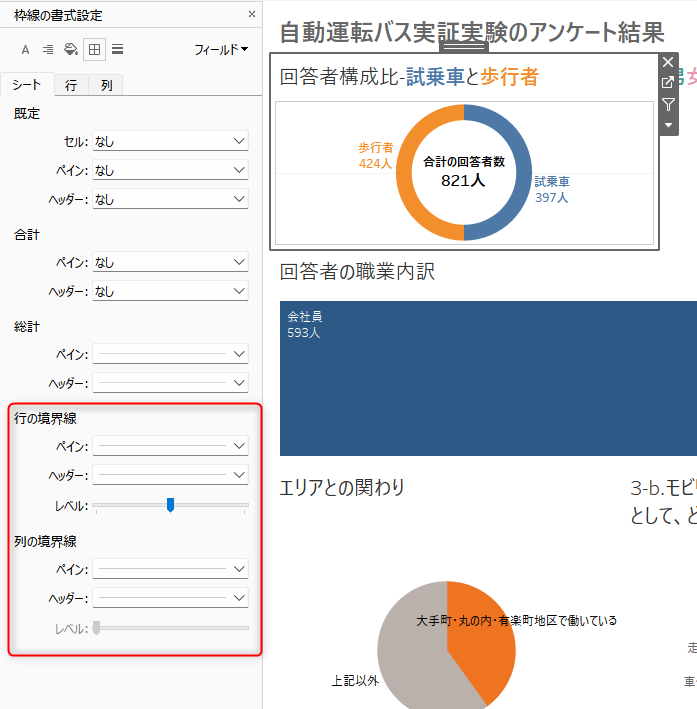This screenshot has width=697, height=709.
Task: Click the 行の境界線 レベル slider handle
Action: click(x=170, y=505)
